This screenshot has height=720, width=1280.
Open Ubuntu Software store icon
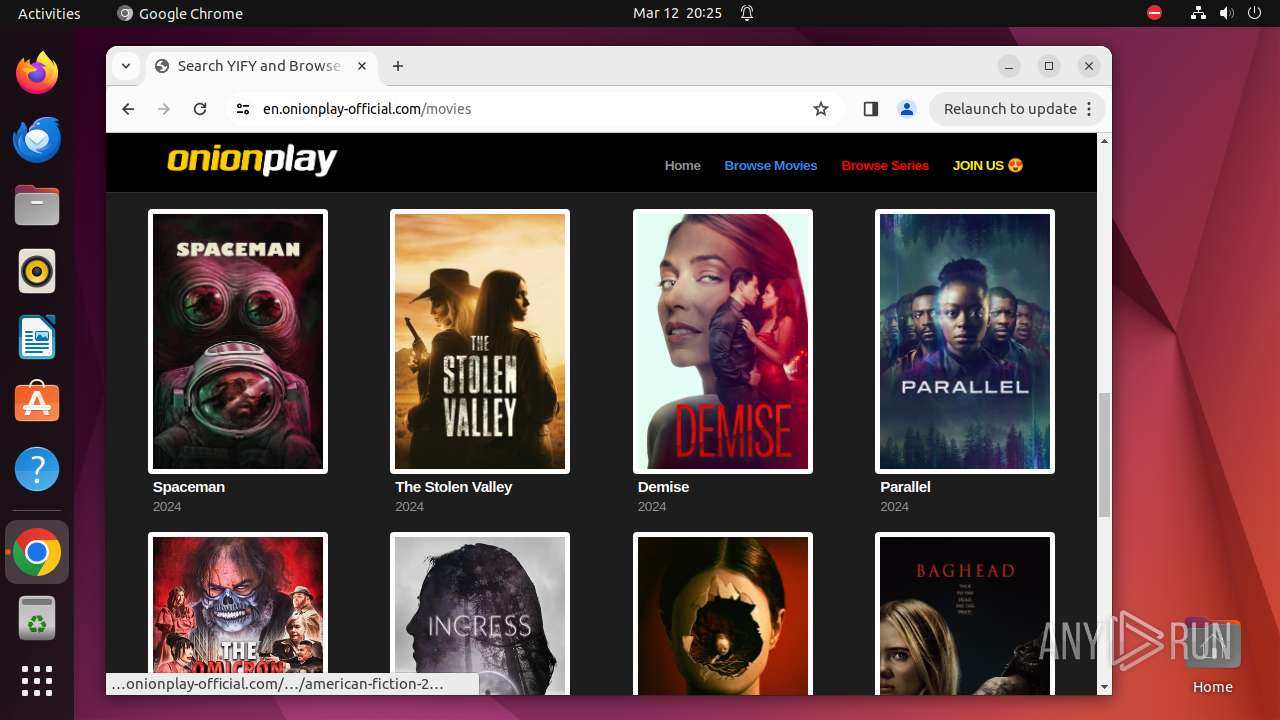click(x=37, y=403)
